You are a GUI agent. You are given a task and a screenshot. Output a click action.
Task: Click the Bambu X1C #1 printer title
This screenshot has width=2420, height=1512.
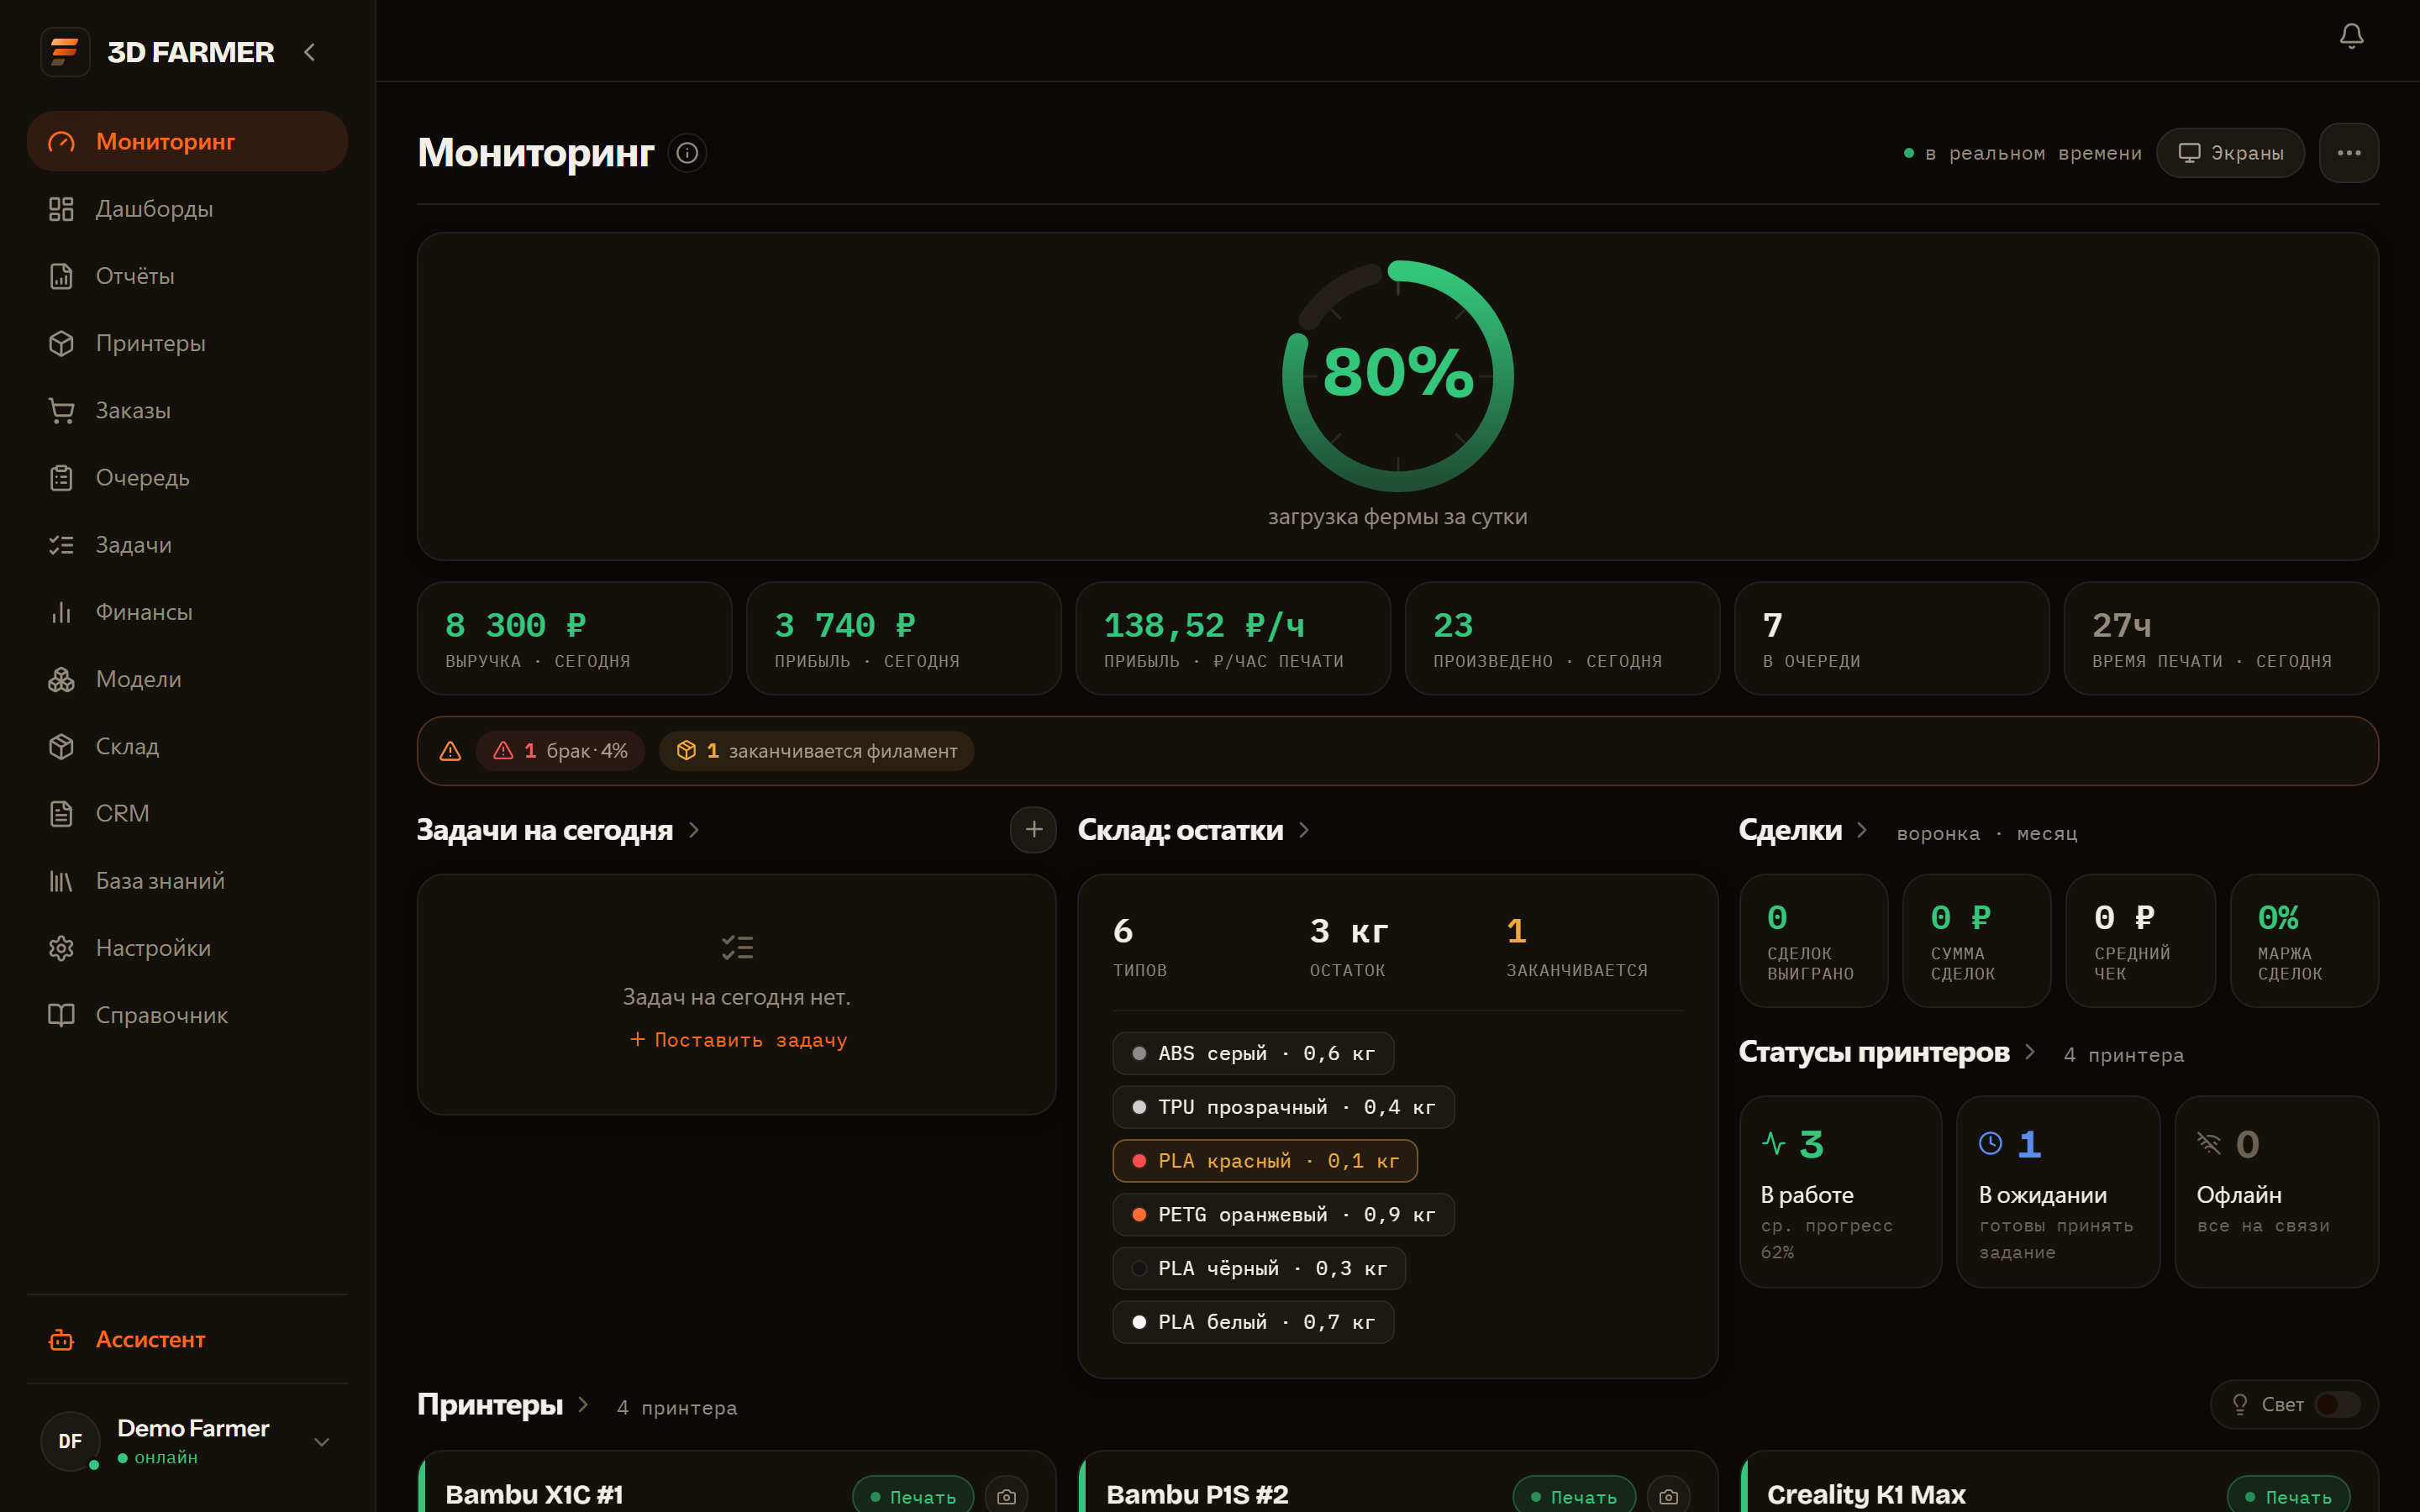[x=534, y=1495]
